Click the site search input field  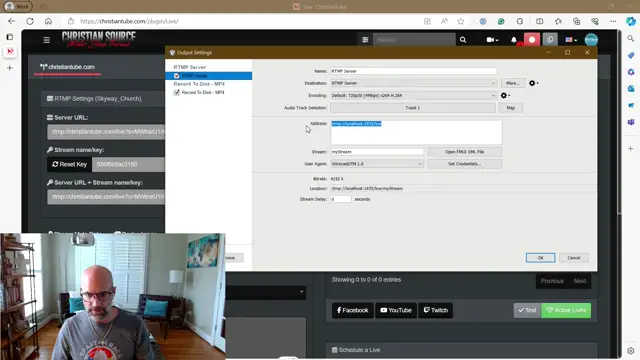point(414,40)
